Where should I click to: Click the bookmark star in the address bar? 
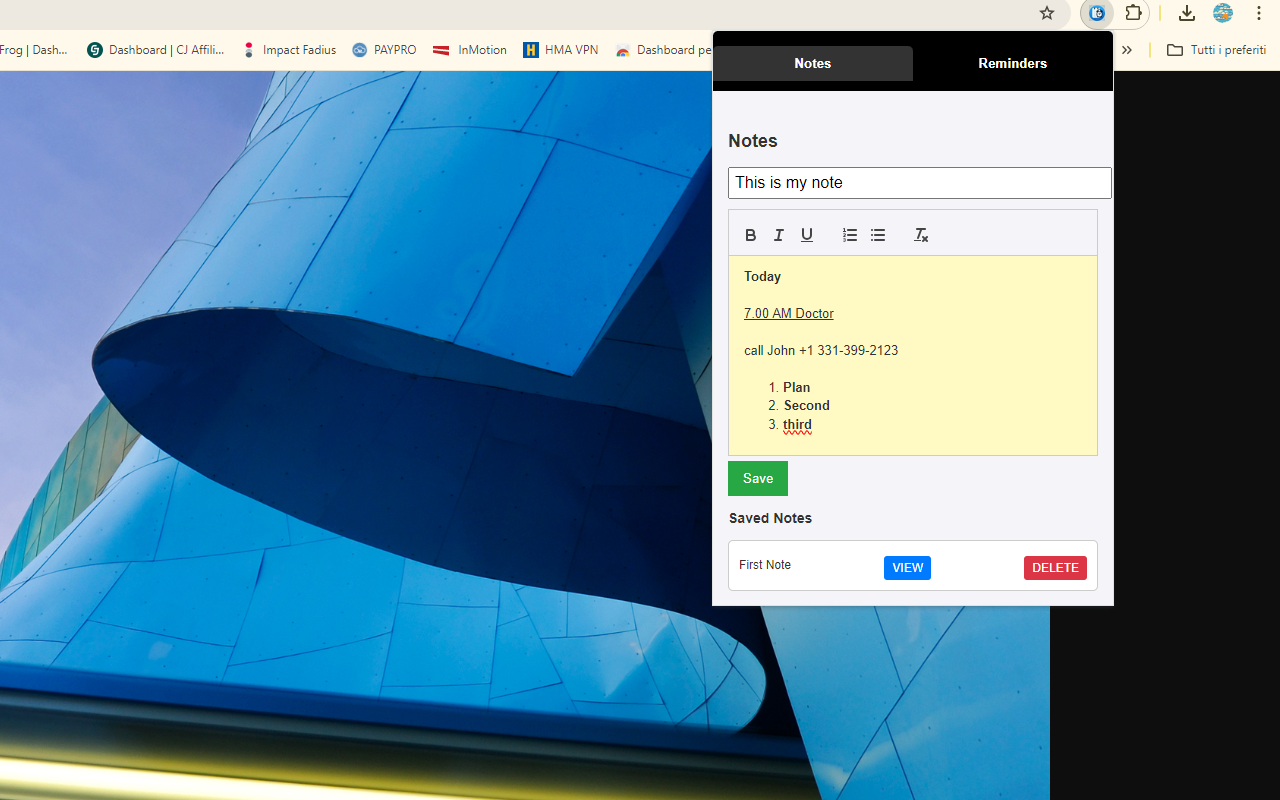point(1046,13)
